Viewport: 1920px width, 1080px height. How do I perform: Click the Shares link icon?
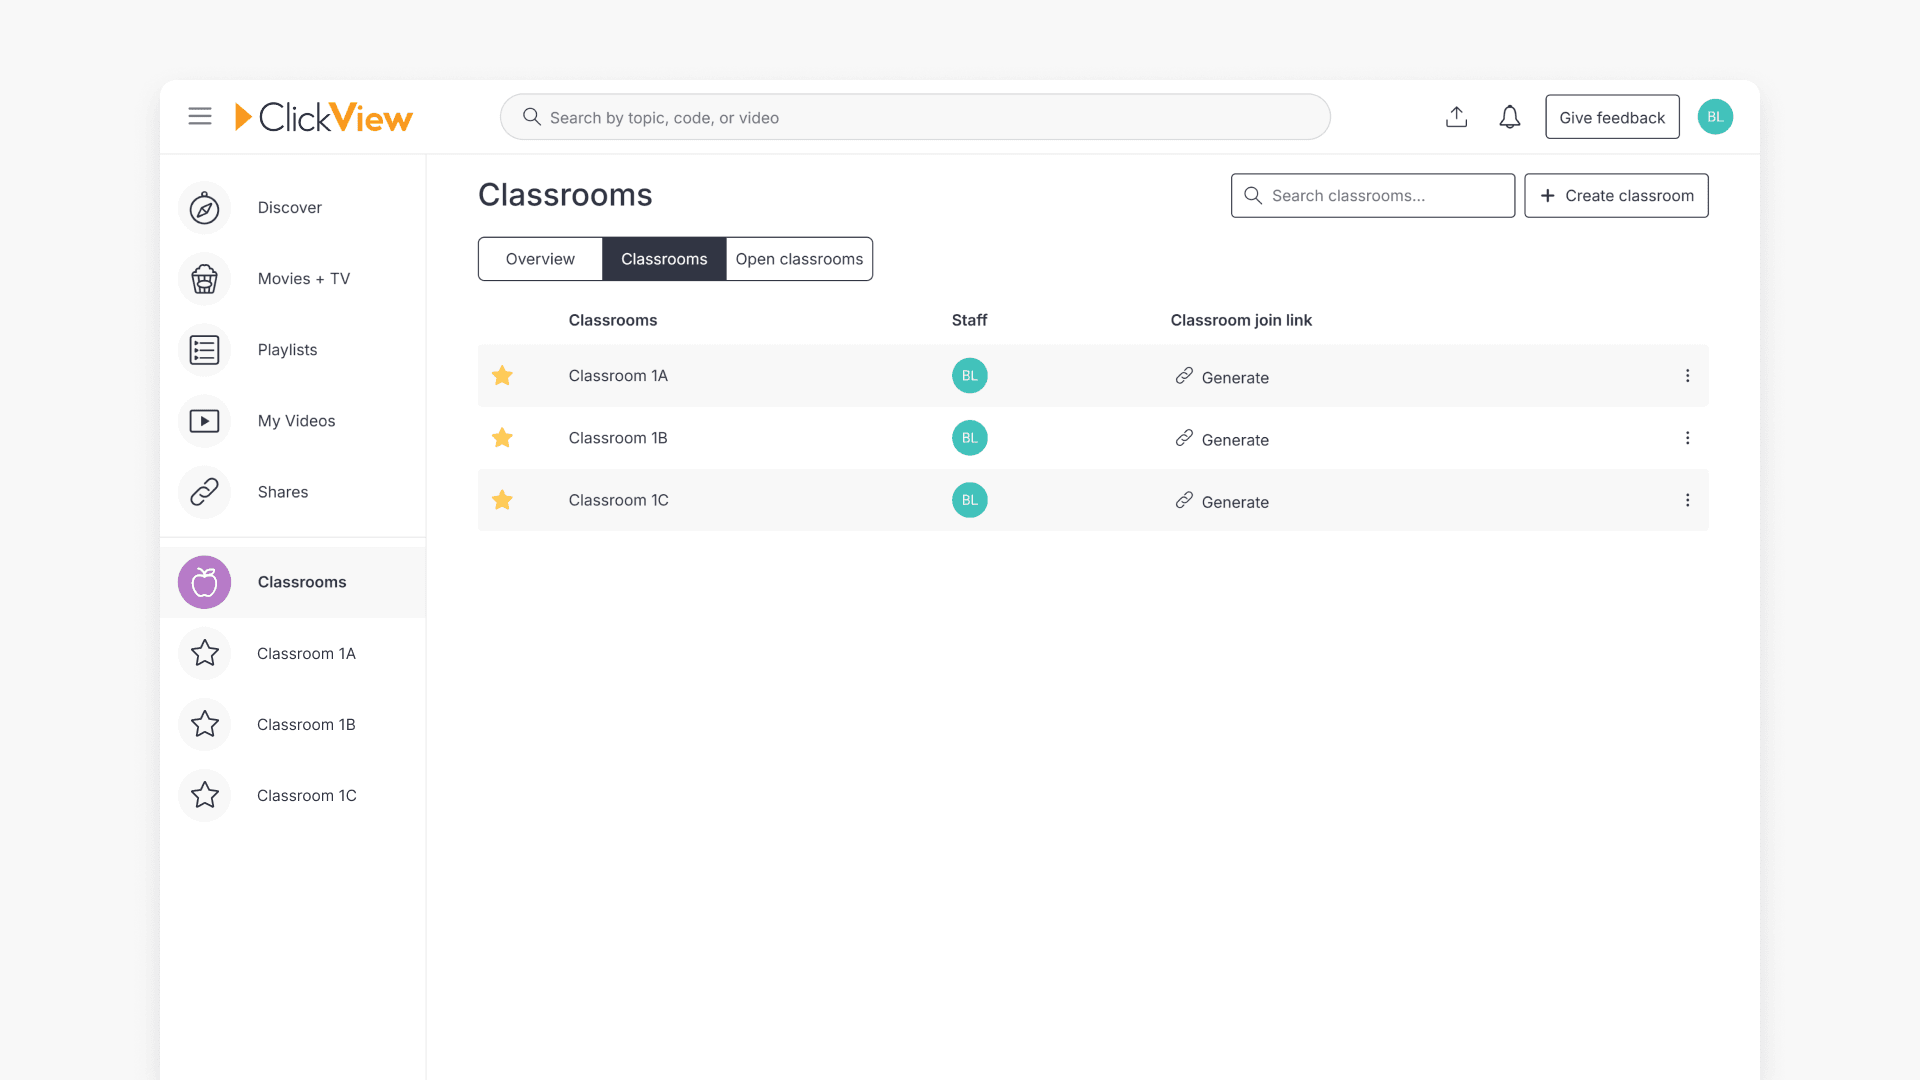point(204,492)
